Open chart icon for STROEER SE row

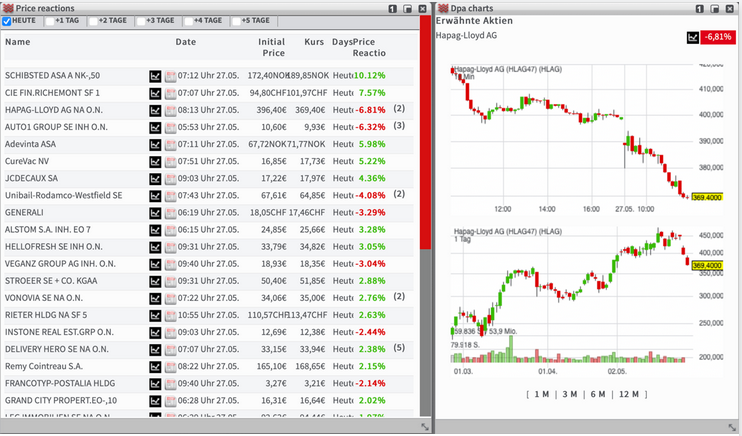(x=155, y=281)
